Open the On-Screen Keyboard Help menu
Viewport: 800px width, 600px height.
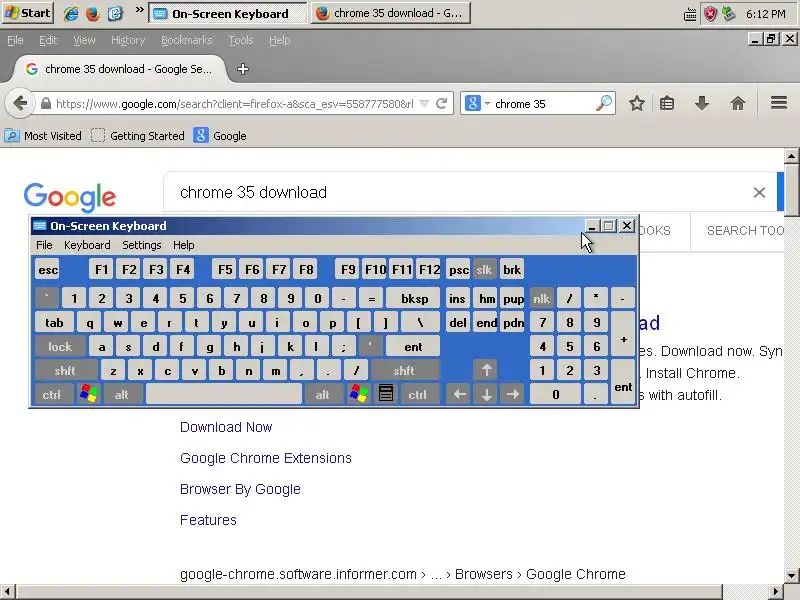point(184,245)
